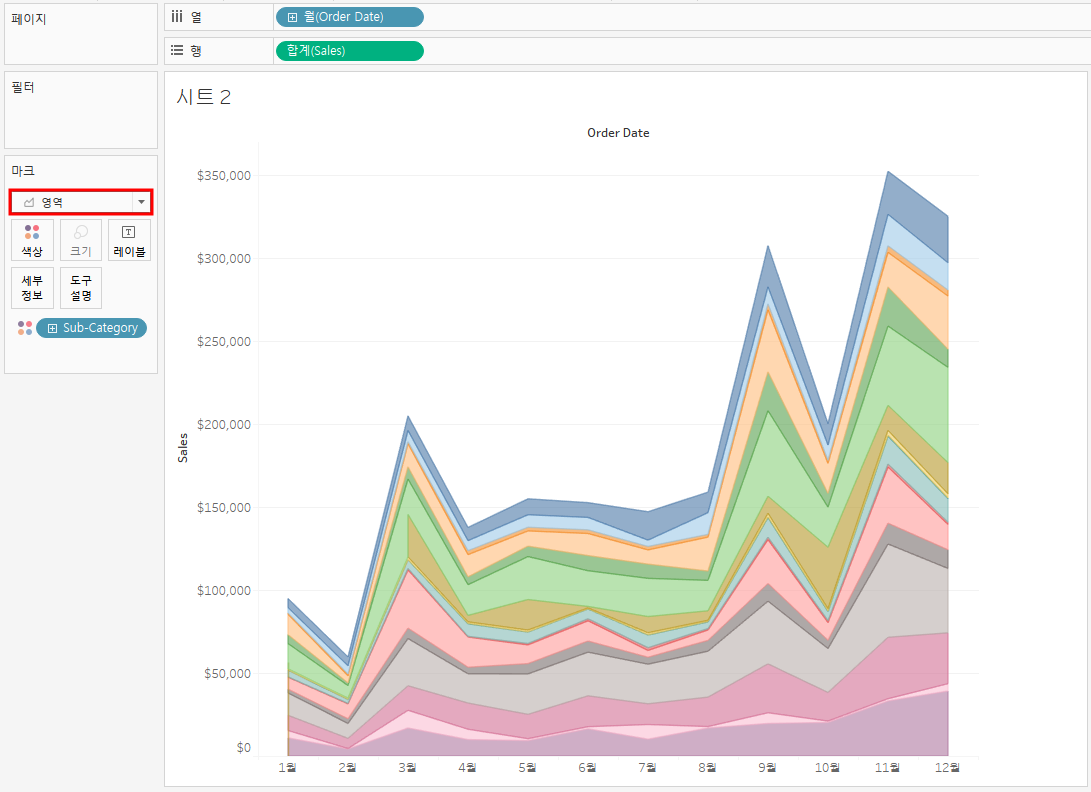Click the $300,000 axis label
This screenshot has width=1091, height=792.
click(223, 258)
